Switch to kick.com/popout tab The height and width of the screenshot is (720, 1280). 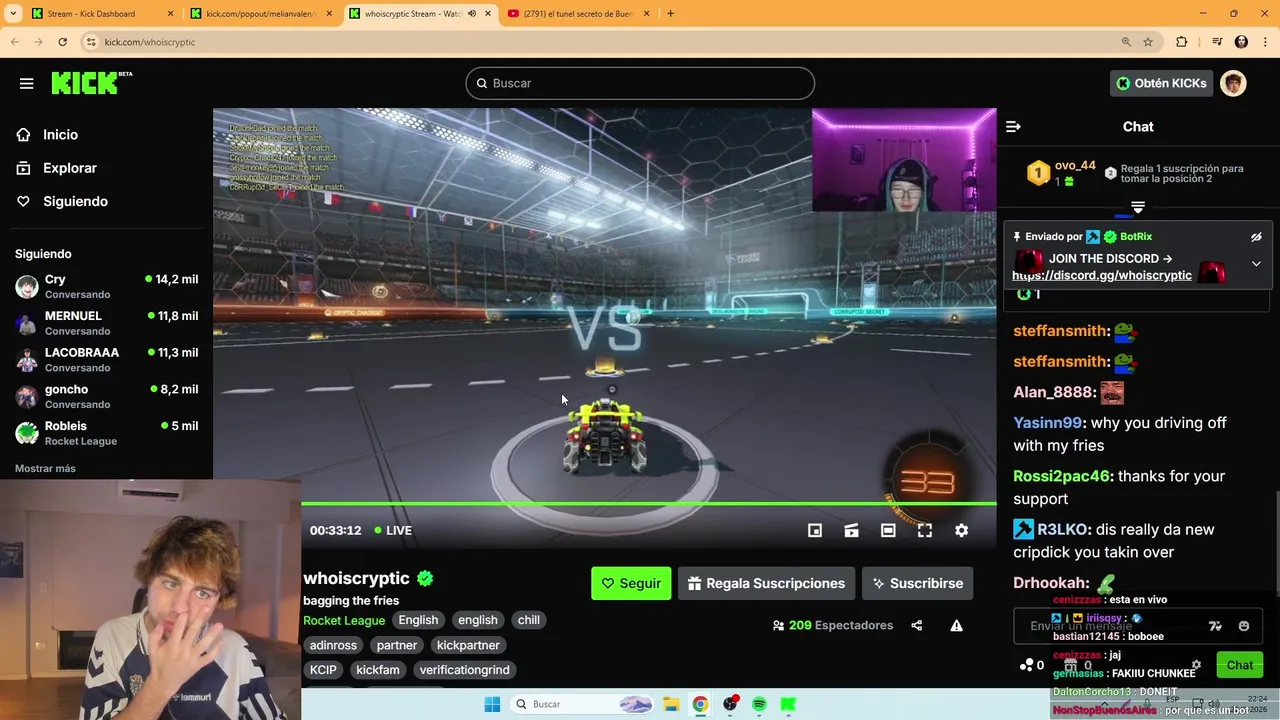260,14
